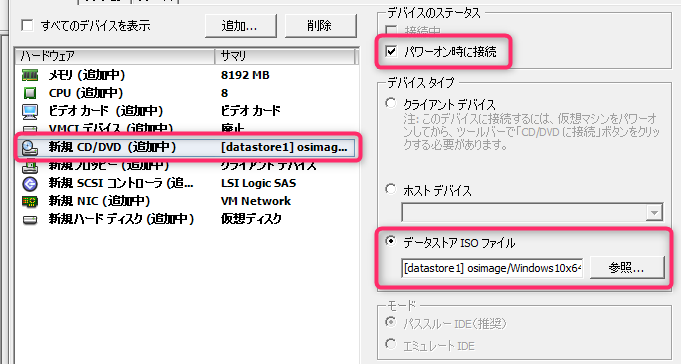Select エミュレート IDE radio button
The height and width of the screenshot is (364, 681).
[x=391, y=344]
